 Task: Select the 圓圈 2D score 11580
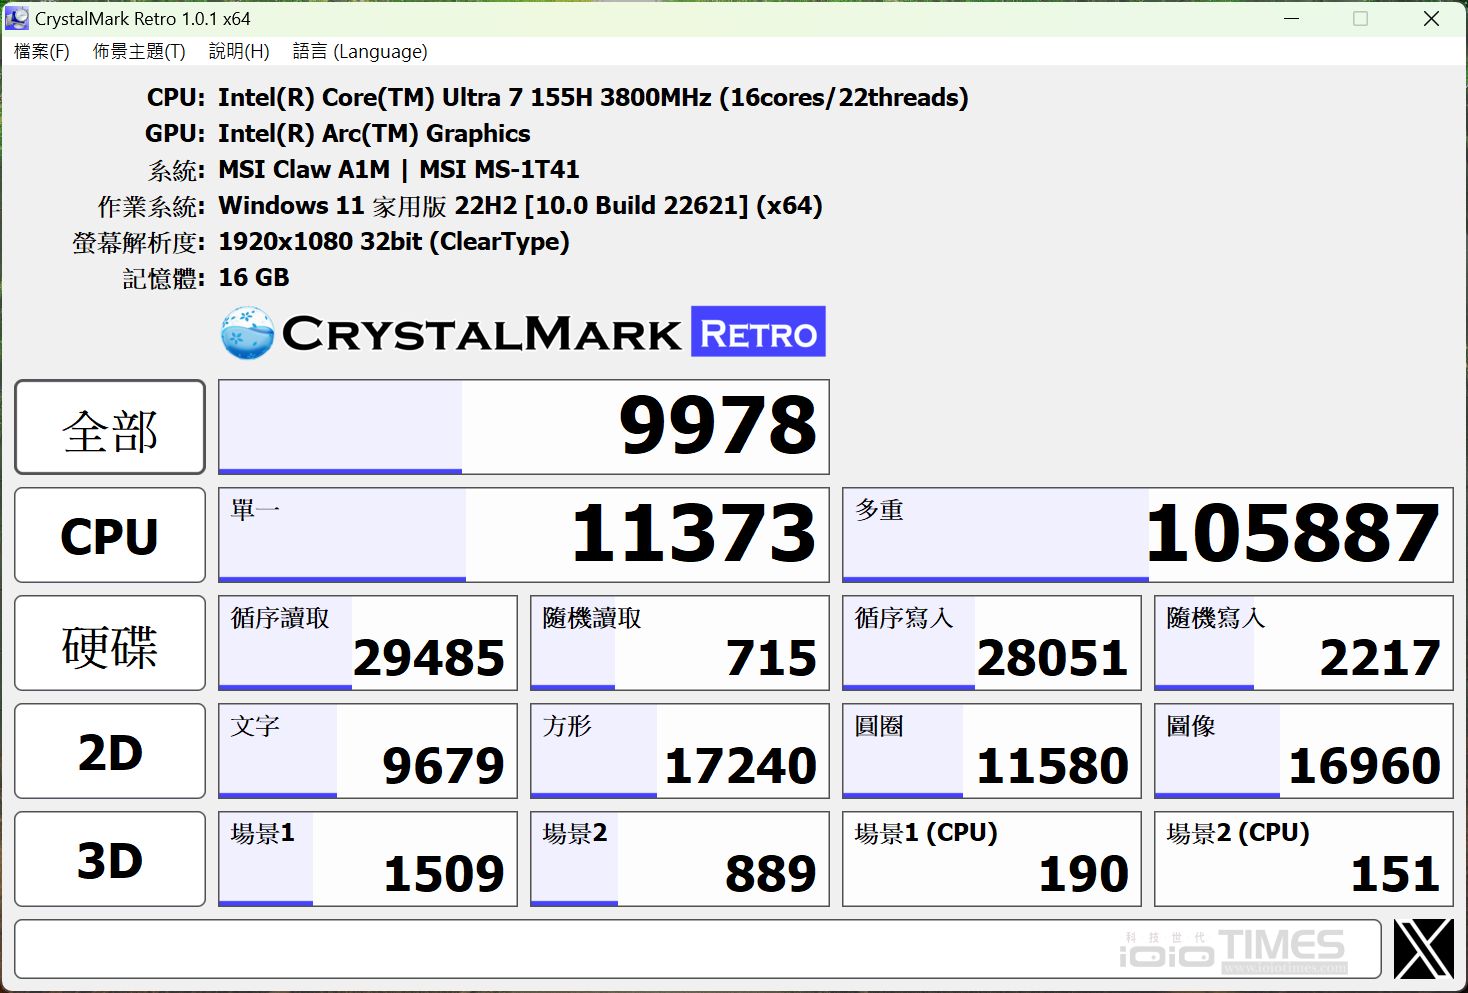pos(992,751)
